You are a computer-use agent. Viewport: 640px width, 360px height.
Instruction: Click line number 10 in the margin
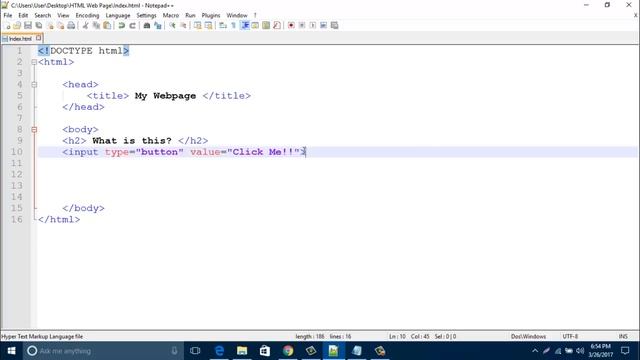tap(16, 152)
